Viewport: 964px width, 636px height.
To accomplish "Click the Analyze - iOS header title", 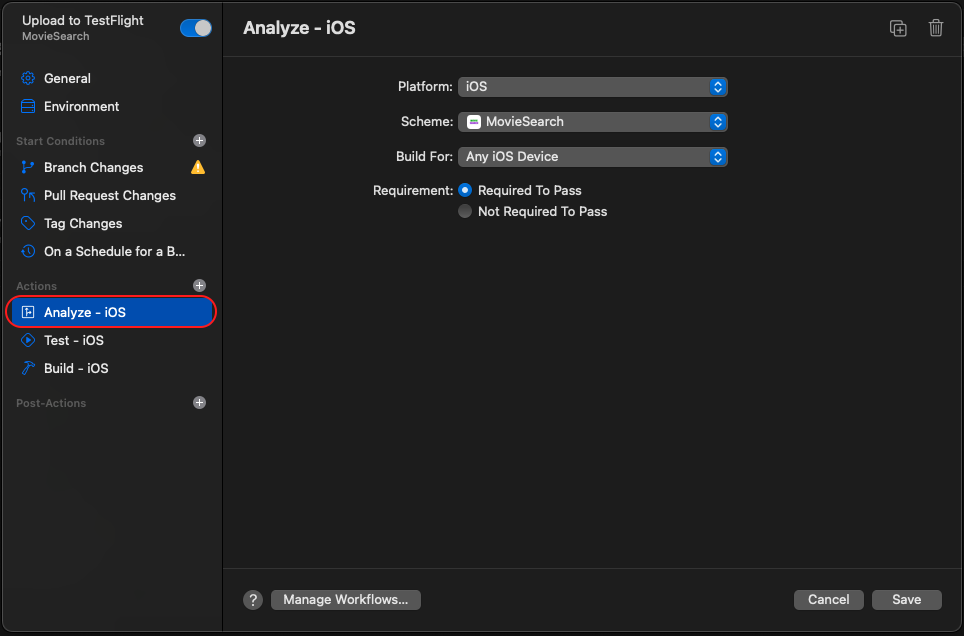I will coord(299,28).
